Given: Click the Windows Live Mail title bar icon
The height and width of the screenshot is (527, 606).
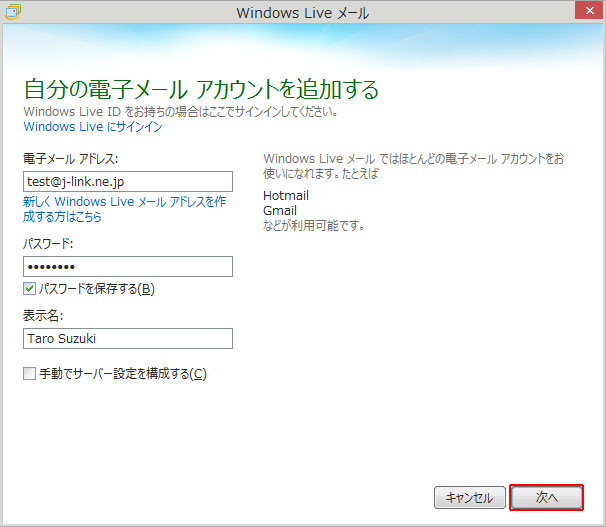Looking at the screenshot, I should 13,12.
